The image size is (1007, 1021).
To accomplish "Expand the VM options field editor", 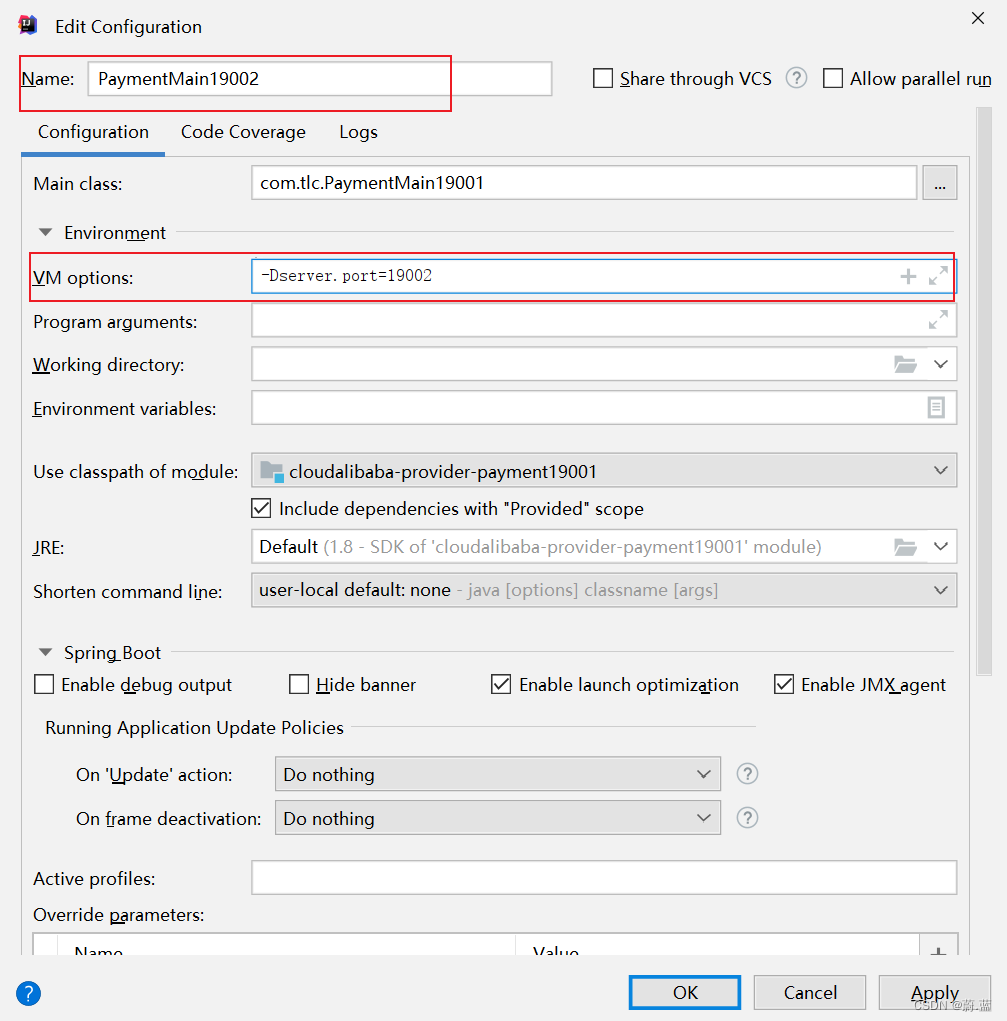I will 938,277.
